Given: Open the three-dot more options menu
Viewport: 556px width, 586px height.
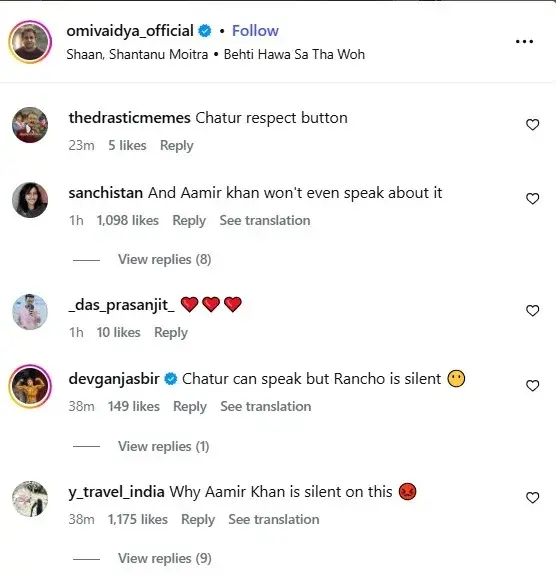Looking at the screenshot, I should pos(524,41).
